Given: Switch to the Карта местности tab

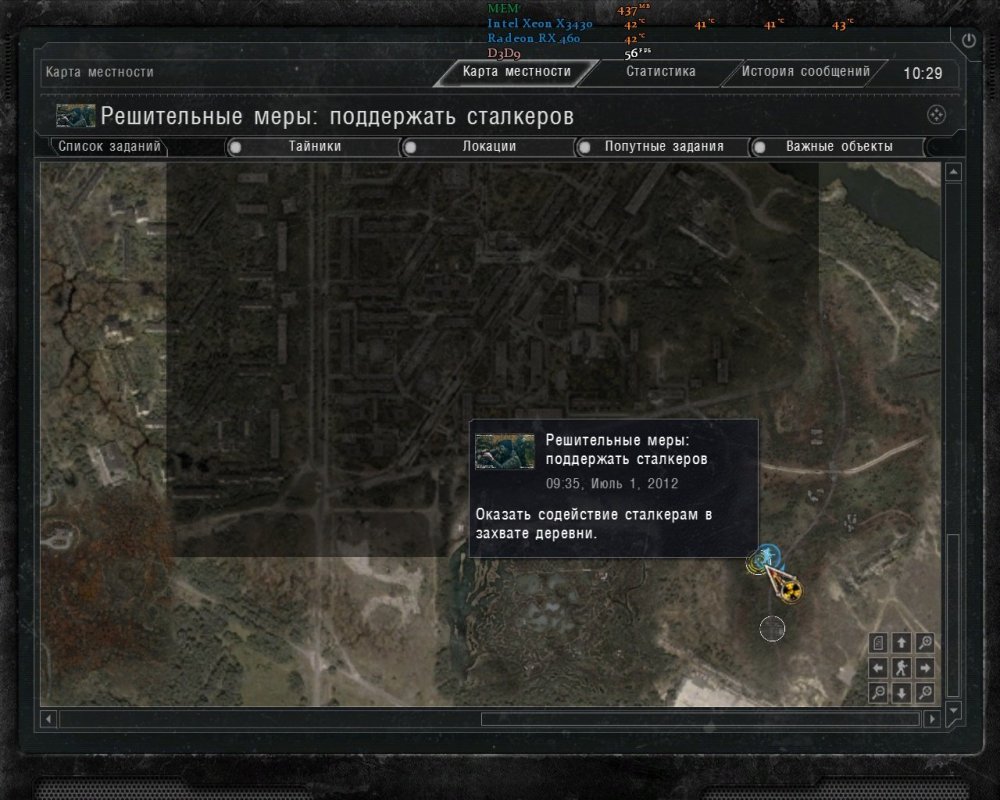Looking at the screenshot, I should point(517,71).
